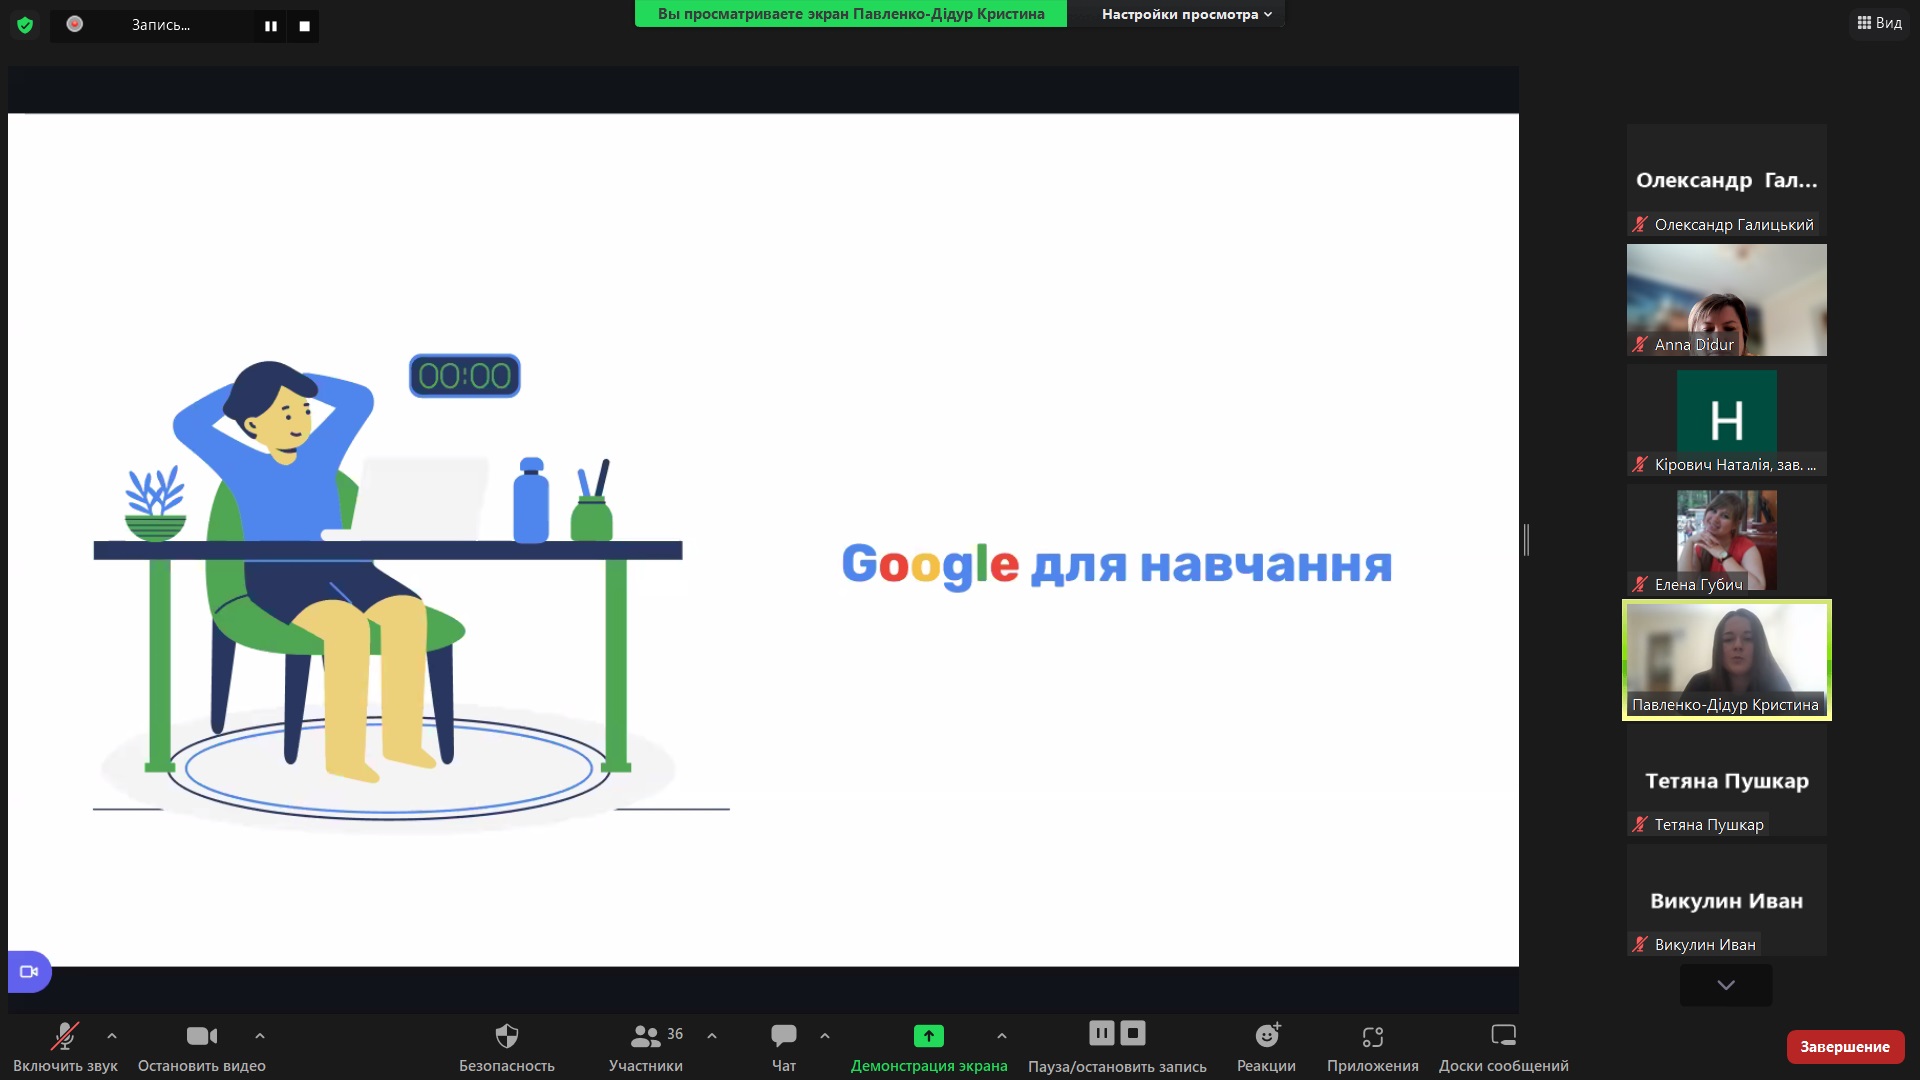Expand video options arrow next to camera
The height and width of the screenshot is (1080, 1920).
(x=260, y=1036)
